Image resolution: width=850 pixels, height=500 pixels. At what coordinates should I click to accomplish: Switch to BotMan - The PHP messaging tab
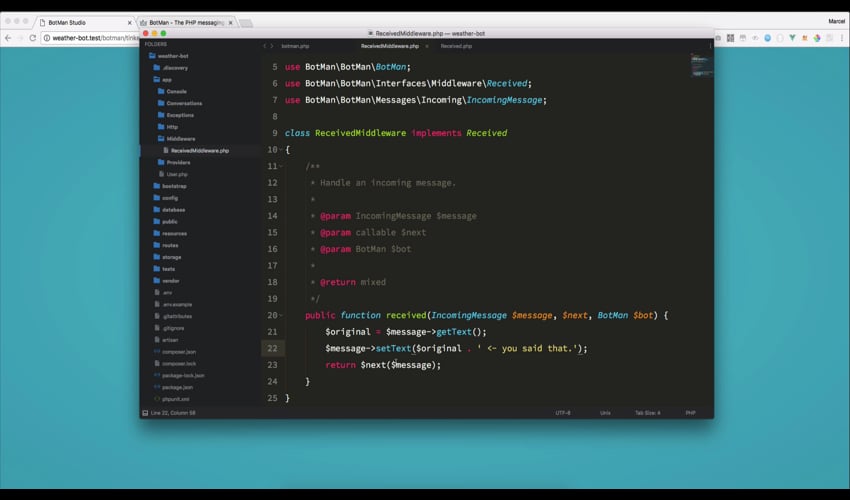(x=186, y=23)
